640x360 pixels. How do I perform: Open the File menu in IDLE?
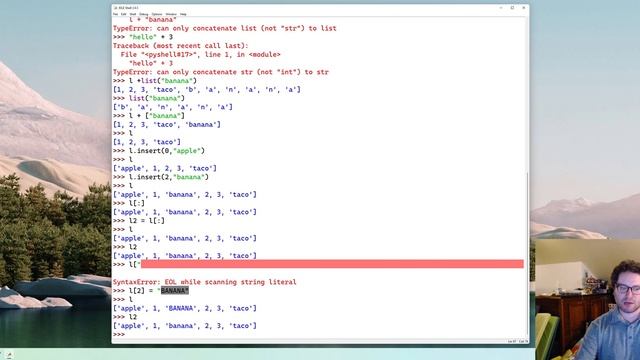(x=116, y=14)
